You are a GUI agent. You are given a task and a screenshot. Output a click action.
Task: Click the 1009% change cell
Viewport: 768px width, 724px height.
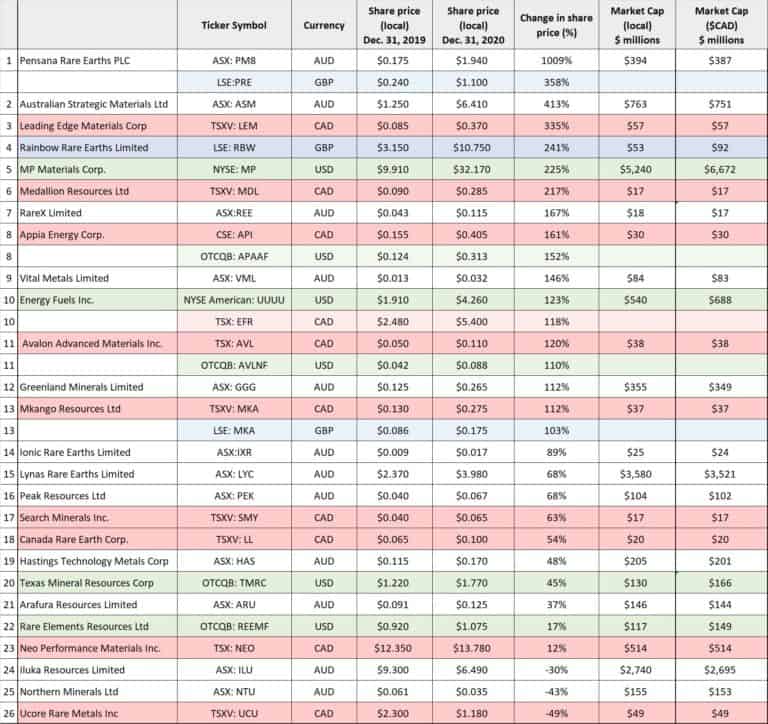(556, 60)
